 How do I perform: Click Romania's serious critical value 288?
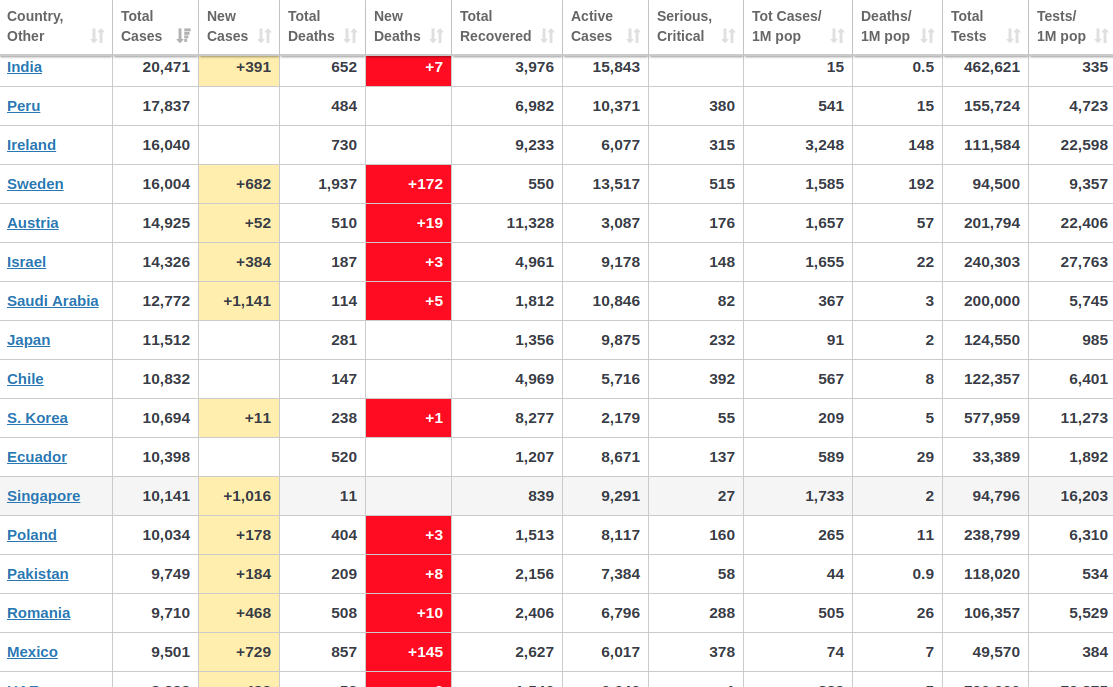click(x=722, y=613)
